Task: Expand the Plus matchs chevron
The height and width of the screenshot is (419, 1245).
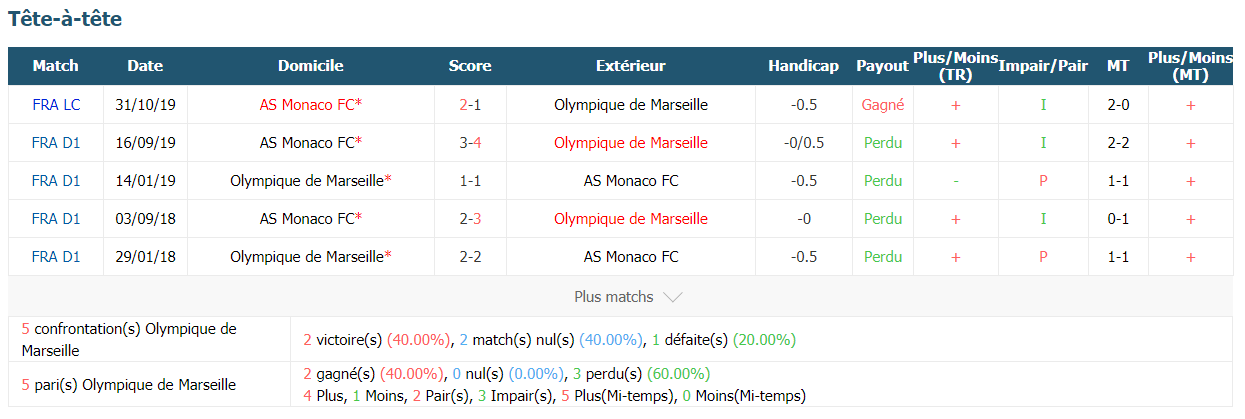Action: pyautogui.click(x=673, y=297)
